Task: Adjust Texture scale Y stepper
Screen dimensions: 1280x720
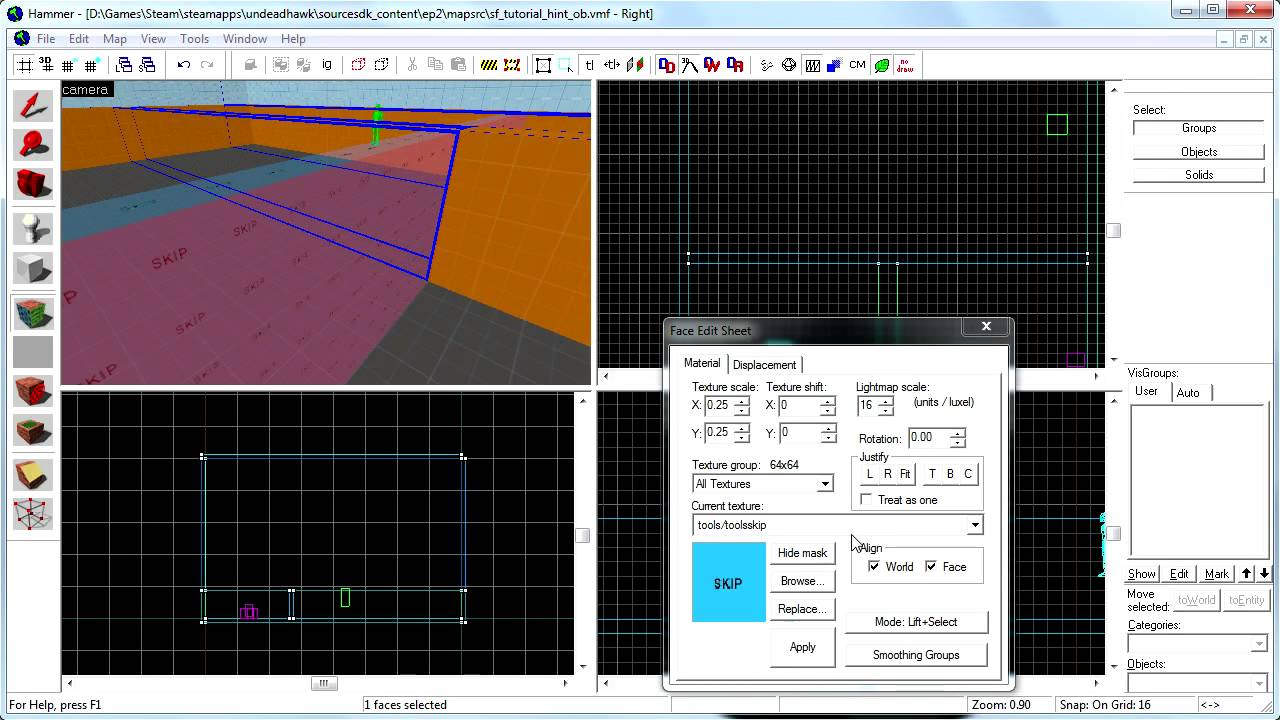Action: (x=742, y=433)
